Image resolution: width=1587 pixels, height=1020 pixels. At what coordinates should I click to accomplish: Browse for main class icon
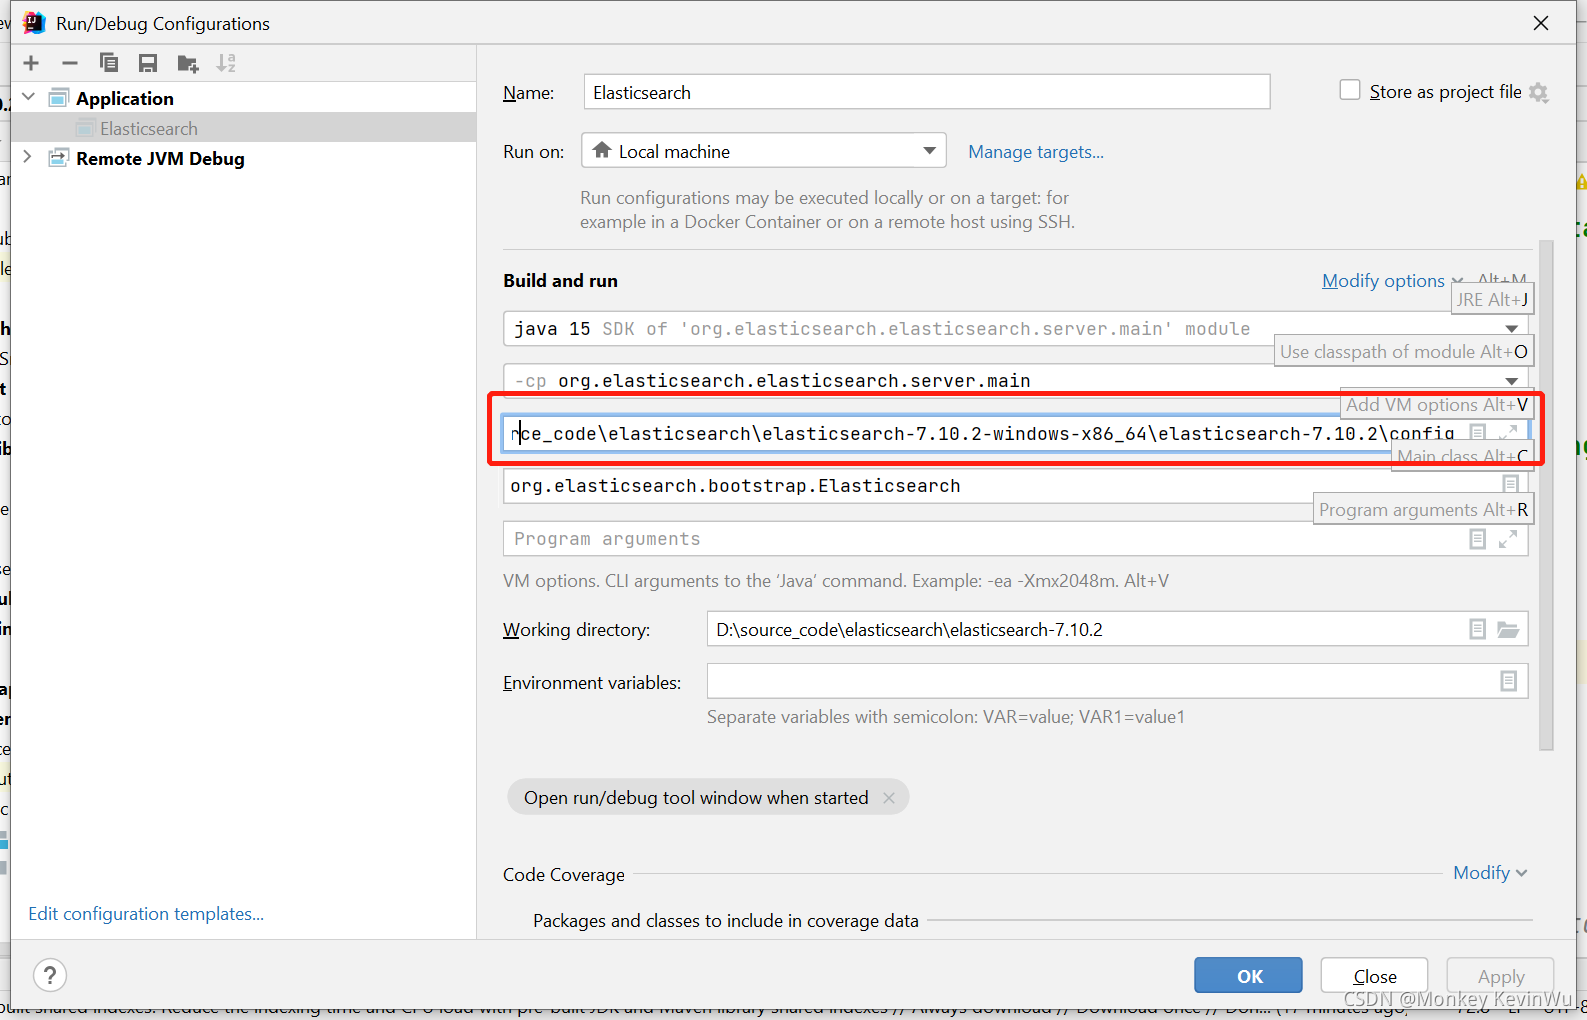click(x=1511, y=484)
